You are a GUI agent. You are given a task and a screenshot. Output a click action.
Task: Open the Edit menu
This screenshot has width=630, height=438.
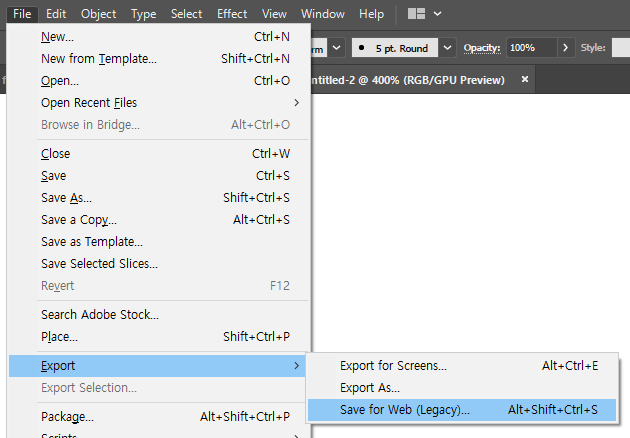click(56, 14)
